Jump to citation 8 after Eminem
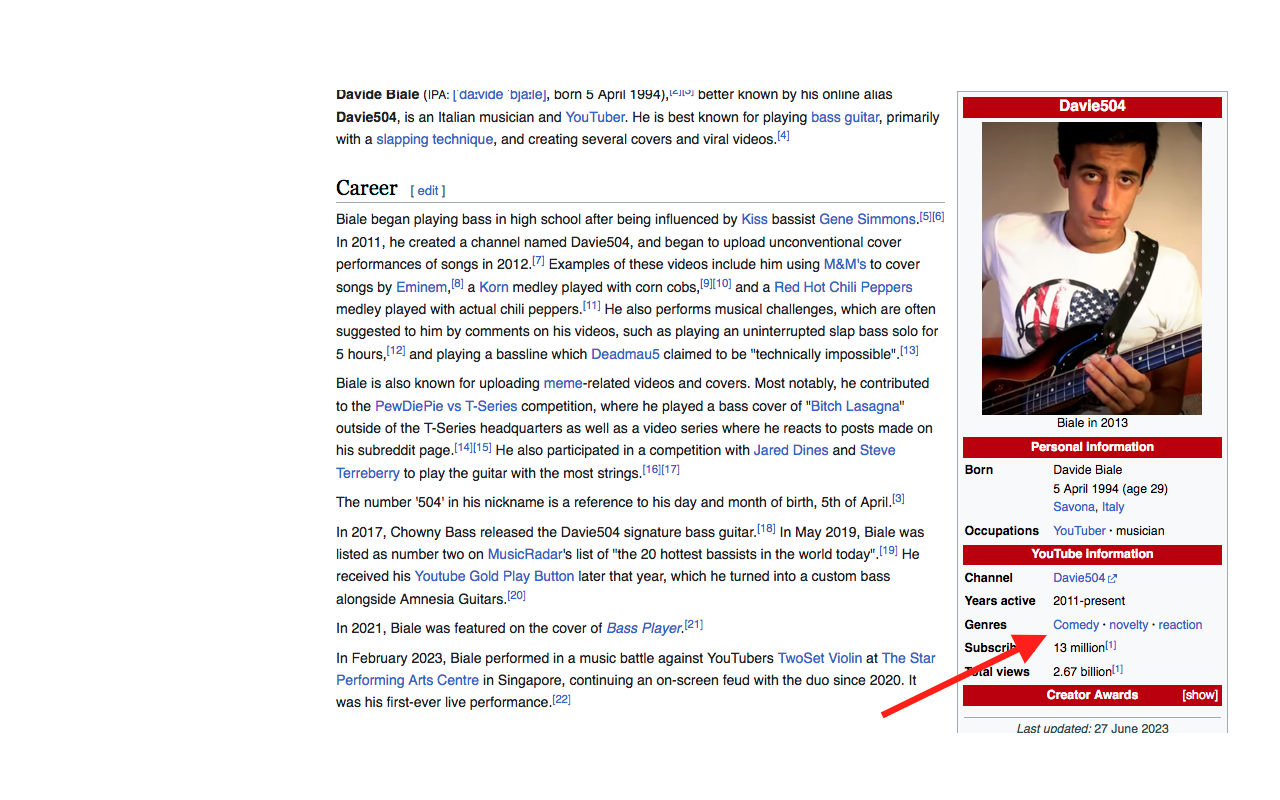Viewport: 1280px width, 800px height. (x=457, y=284)
